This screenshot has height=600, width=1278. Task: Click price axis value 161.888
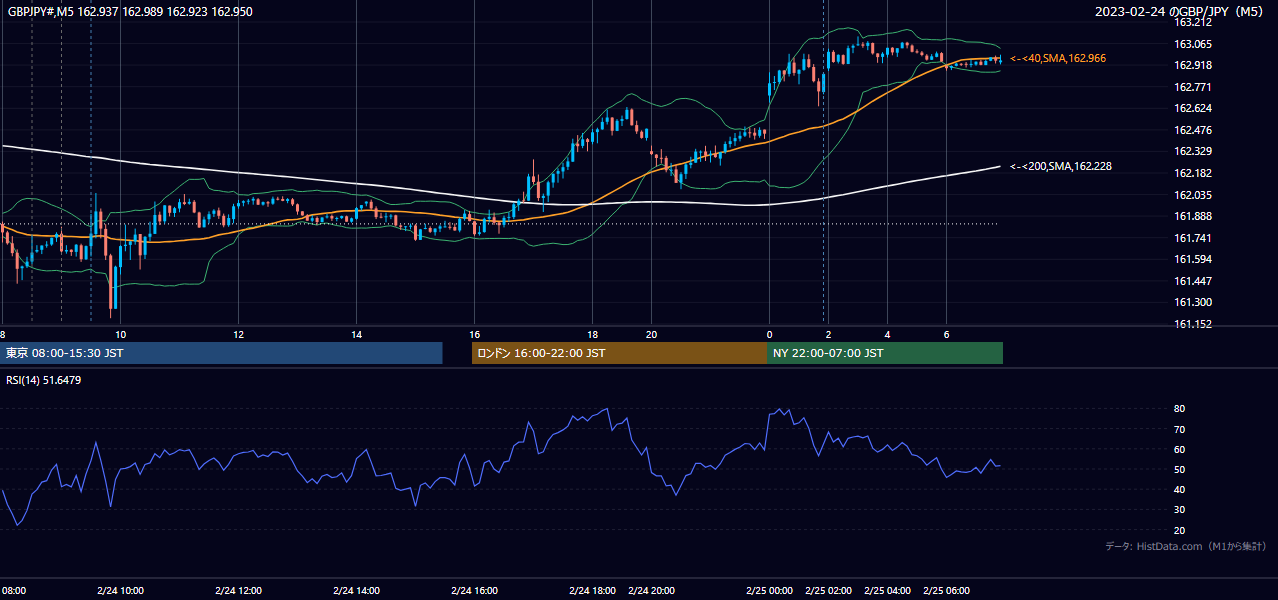(1193, 216)
